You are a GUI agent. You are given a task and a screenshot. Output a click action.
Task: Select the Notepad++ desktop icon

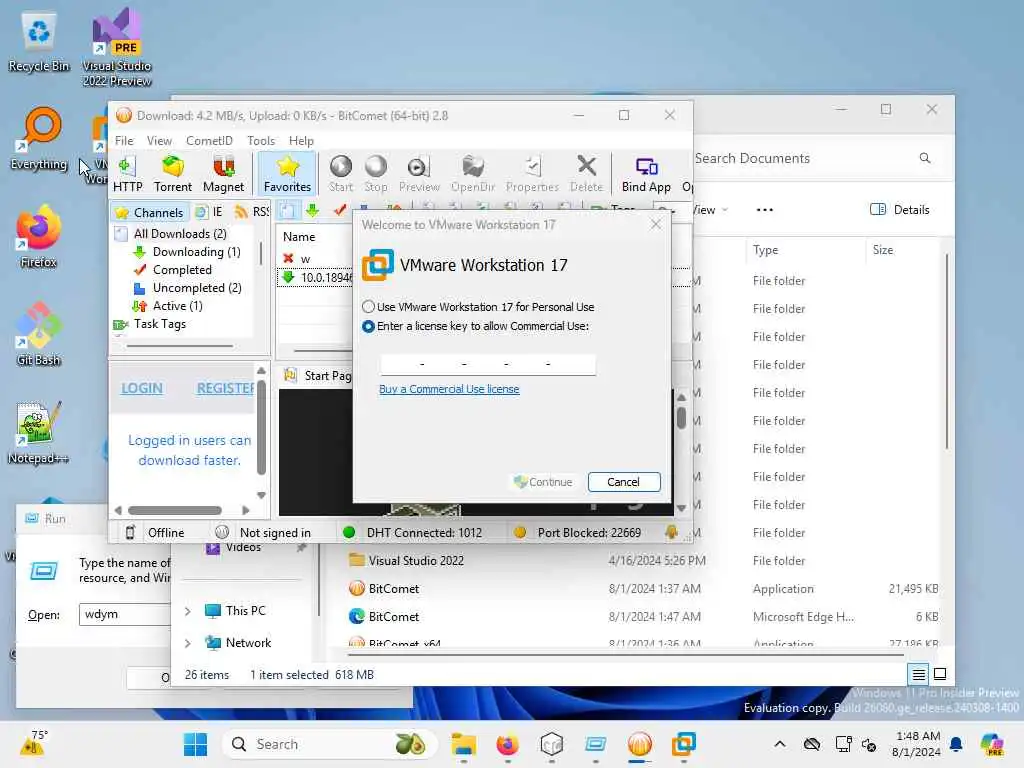[38, 432]
